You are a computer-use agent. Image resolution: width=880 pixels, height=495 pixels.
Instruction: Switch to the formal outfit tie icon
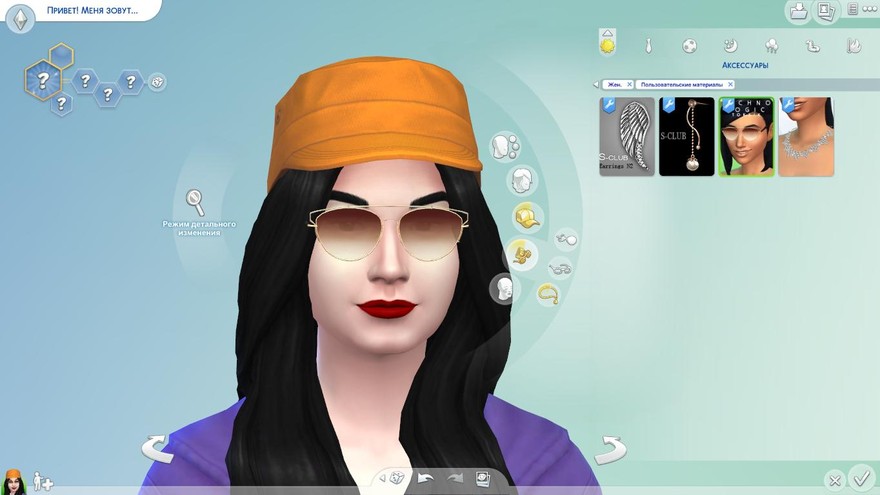tap(648, 46)
